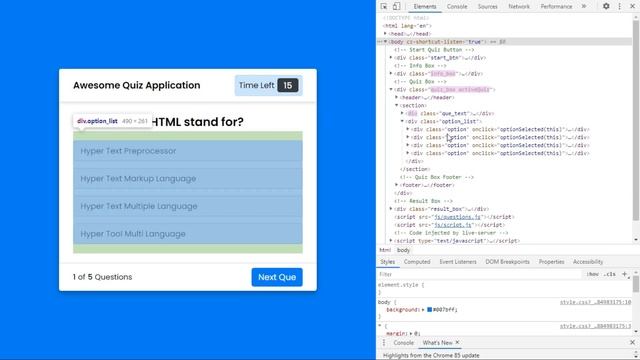Open the Computed styles tab
The image size is (640, 360).
[417, 262]
